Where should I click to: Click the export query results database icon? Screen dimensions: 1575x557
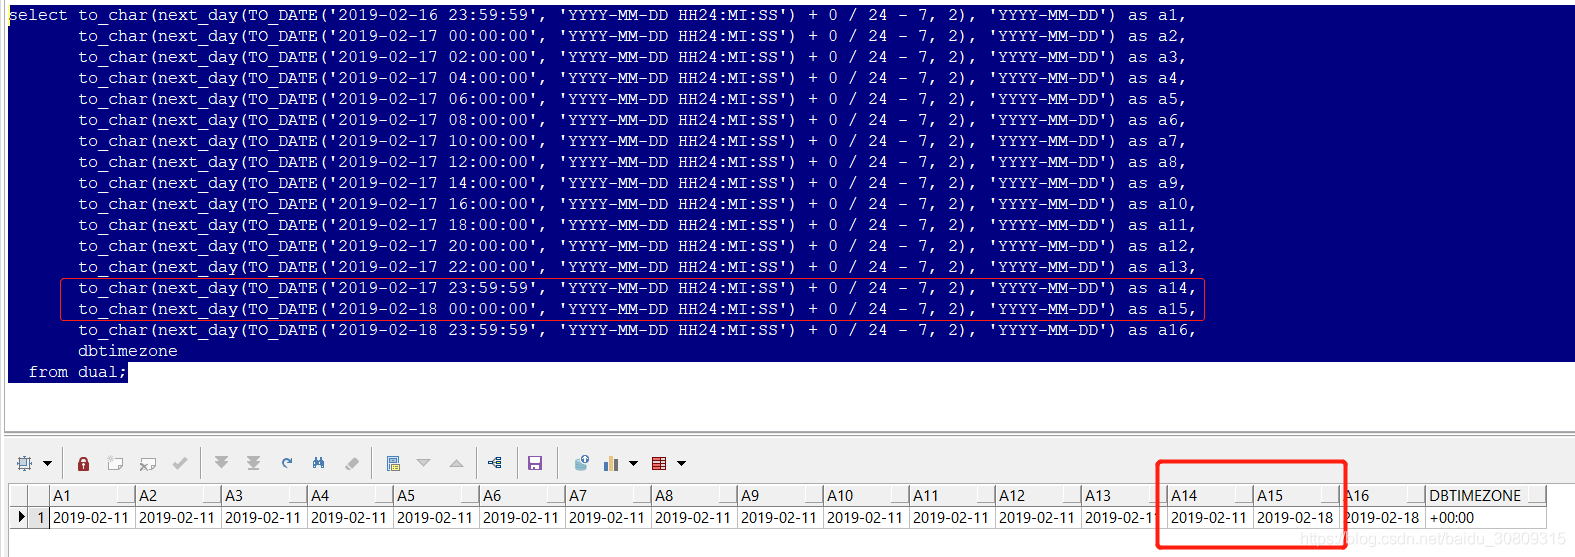coord(581,463)
